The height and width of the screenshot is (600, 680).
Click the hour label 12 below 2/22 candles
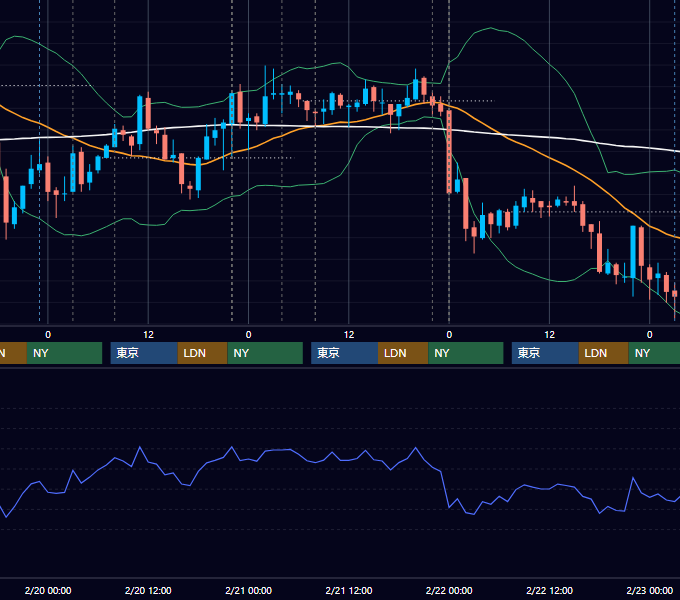tap(549, 334)
